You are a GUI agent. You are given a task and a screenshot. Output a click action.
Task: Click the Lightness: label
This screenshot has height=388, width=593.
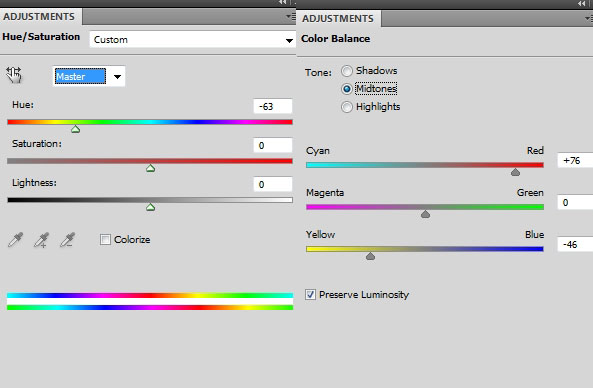click(34, 183)
